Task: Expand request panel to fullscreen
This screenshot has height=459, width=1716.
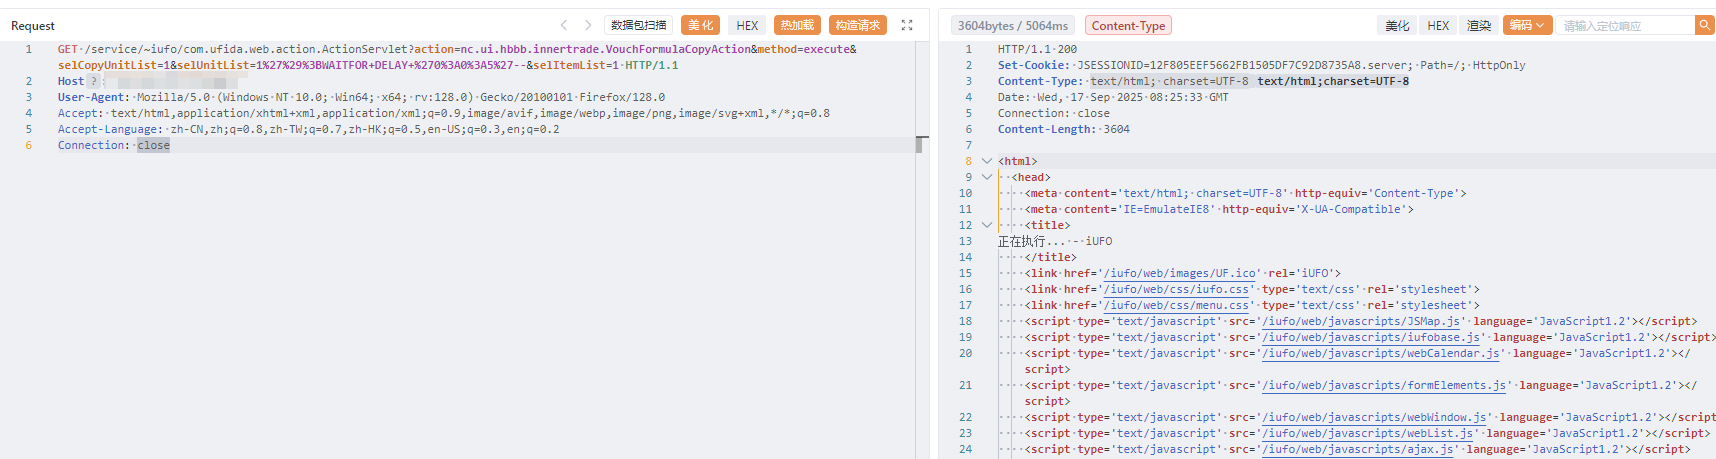Action: pyautogui.click(x=907, y=25)
